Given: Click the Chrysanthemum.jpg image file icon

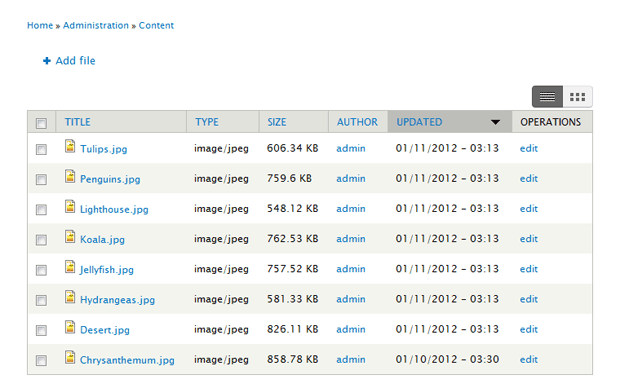Looking at the screenshot, I should tap(70, 357).
